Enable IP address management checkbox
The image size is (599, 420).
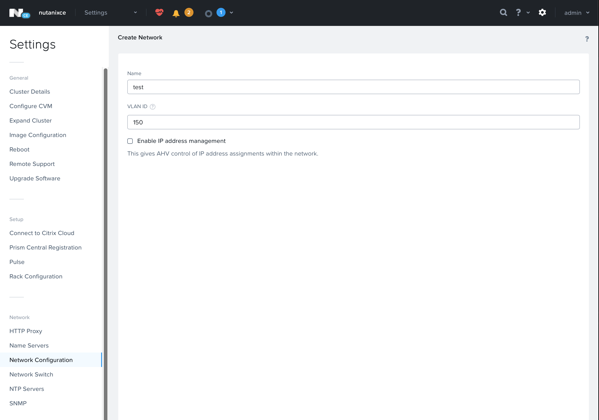click(x=130, y=141)
